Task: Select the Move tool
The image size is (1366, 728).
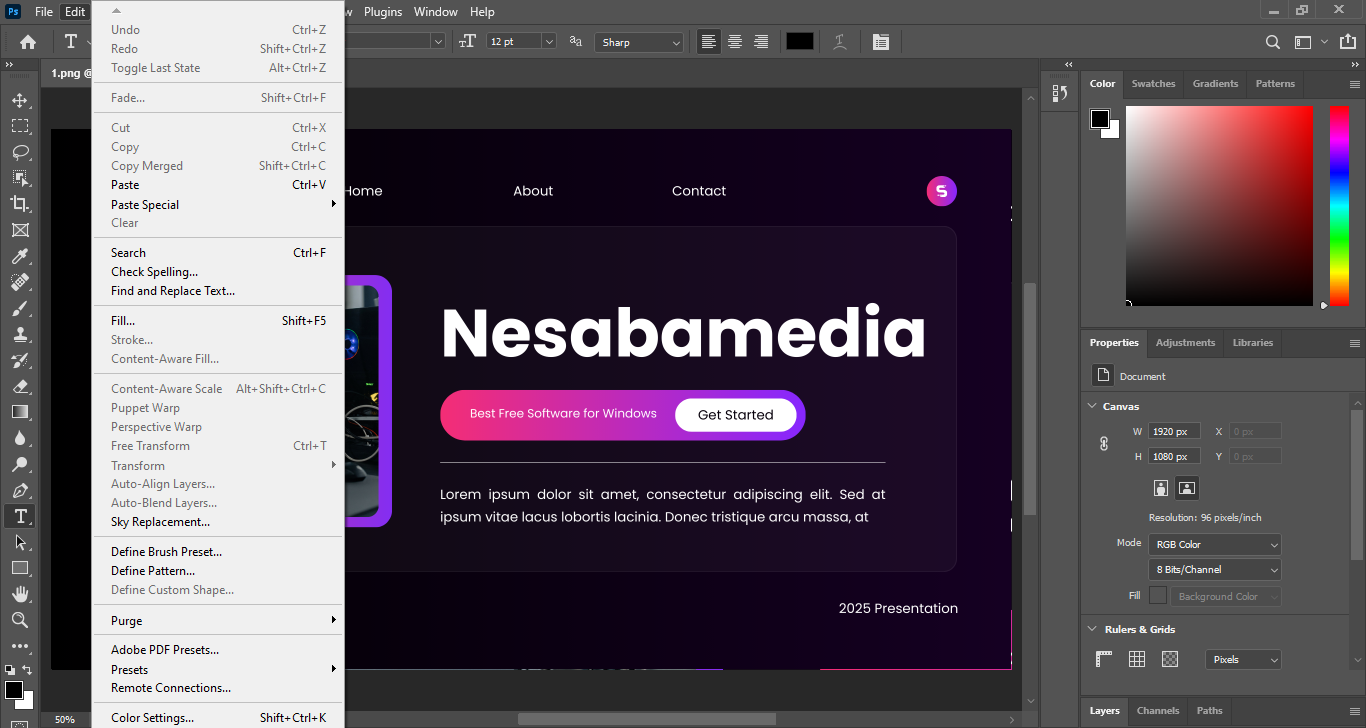Action: point(20,100)
